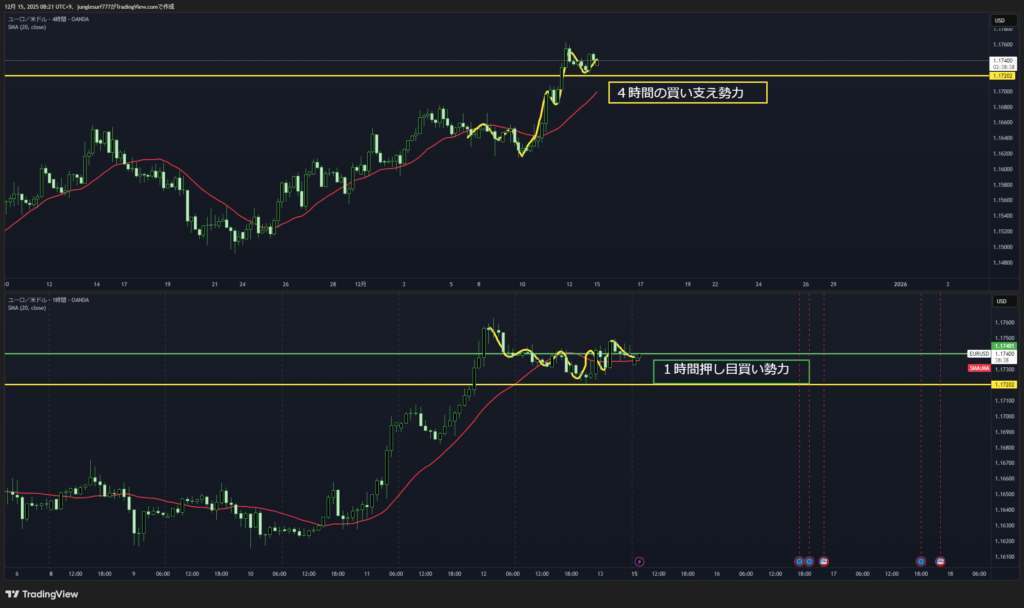The image size is (1024, 608).
Task: Click the red SMA:MA indicator label
Action: tap(979, 368)
